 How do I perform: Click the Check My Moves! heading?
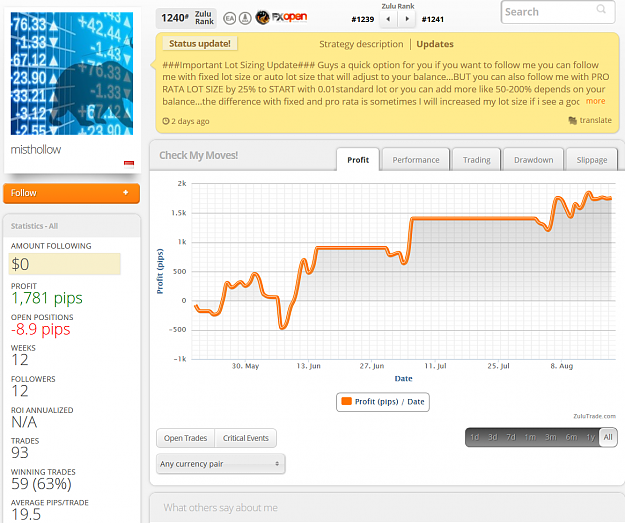pyautogui.click(x=199, y=155)
